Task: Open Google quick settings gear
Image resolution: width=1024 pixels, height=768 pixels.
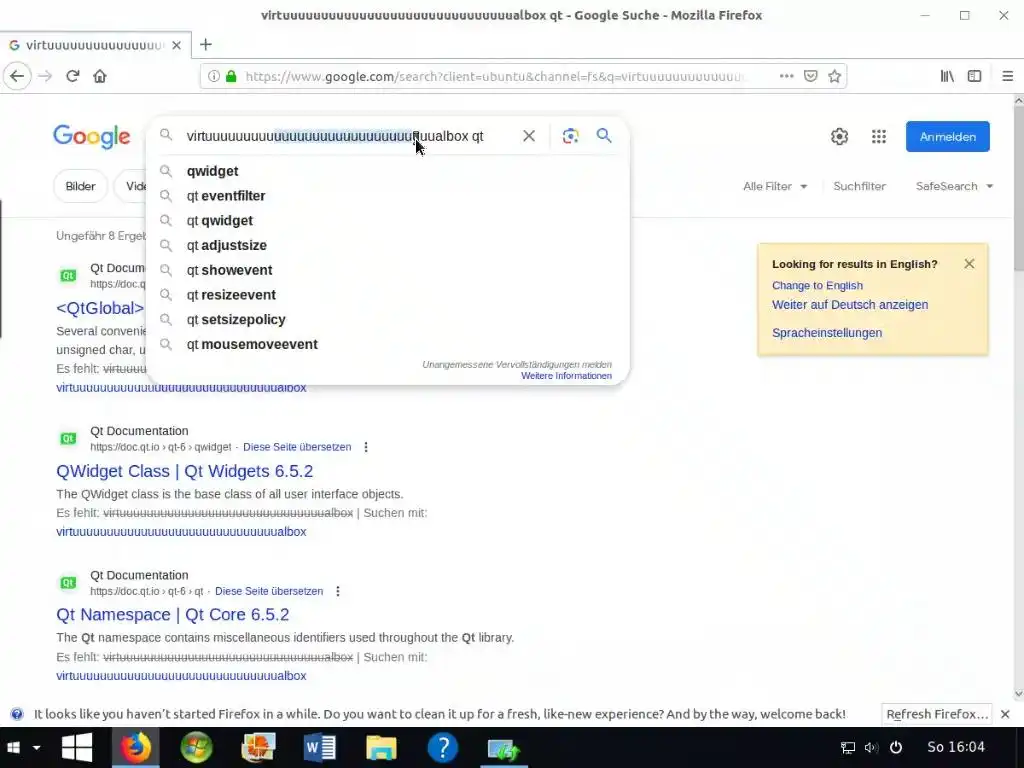Action: 839,136
